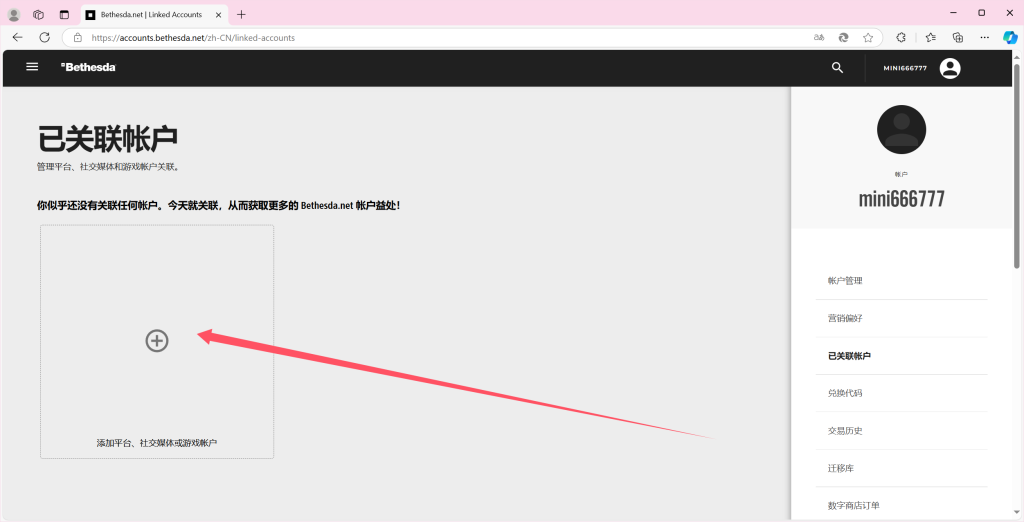Toggle the vertical tabs icon

pyautogui.click(x=64, y=14)
